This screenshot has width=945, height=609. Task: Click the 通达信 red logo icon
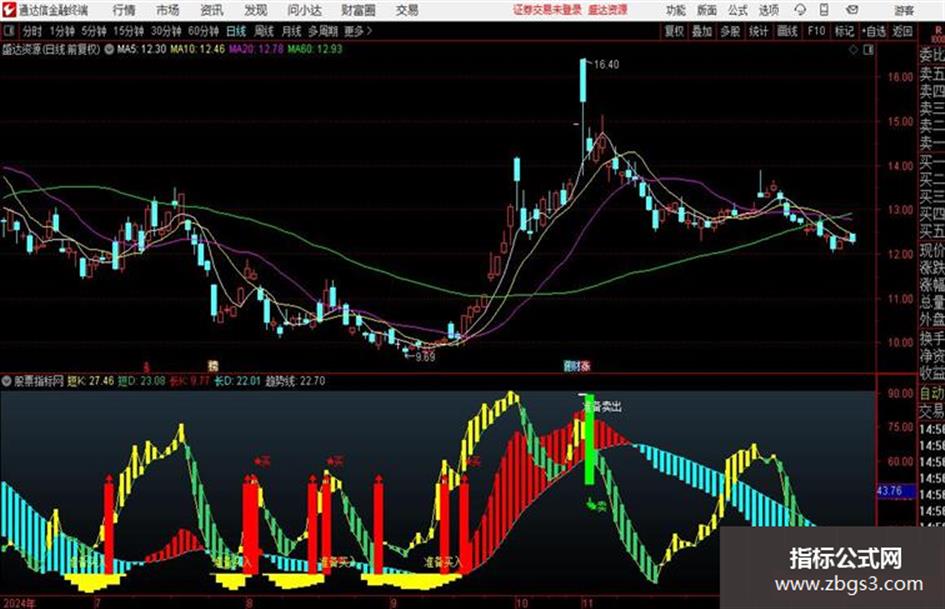point(9,10)
